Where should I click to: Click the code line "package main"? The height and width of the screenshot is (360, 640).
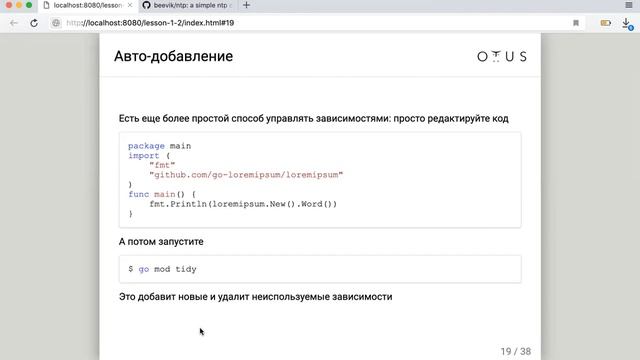[160, 146]
